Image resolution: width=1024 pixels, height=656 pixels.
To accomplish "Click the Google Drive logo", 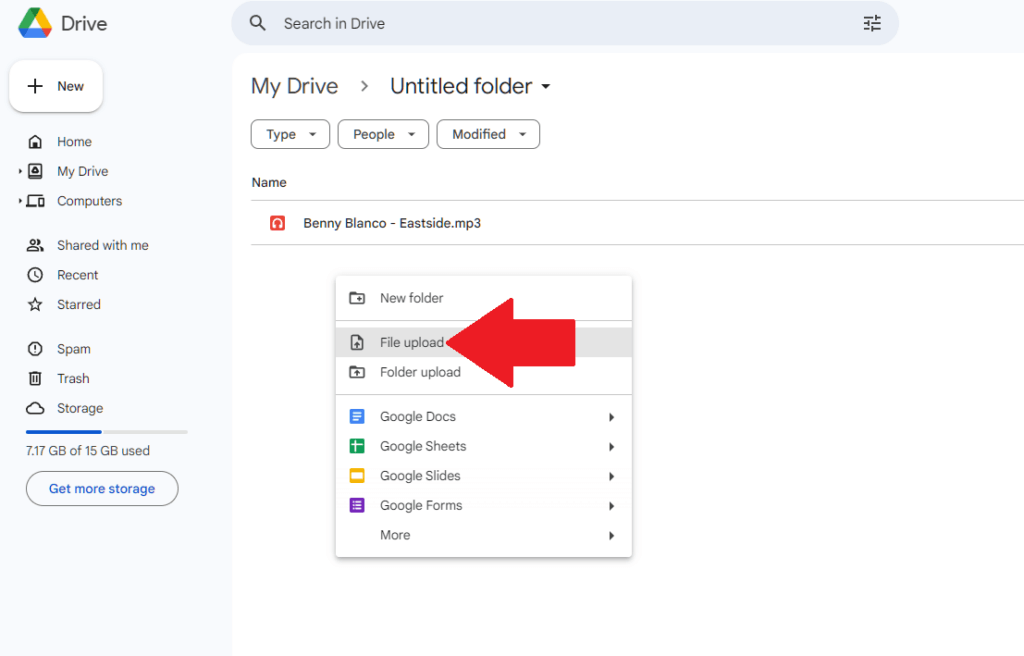I will click(35, 24).
